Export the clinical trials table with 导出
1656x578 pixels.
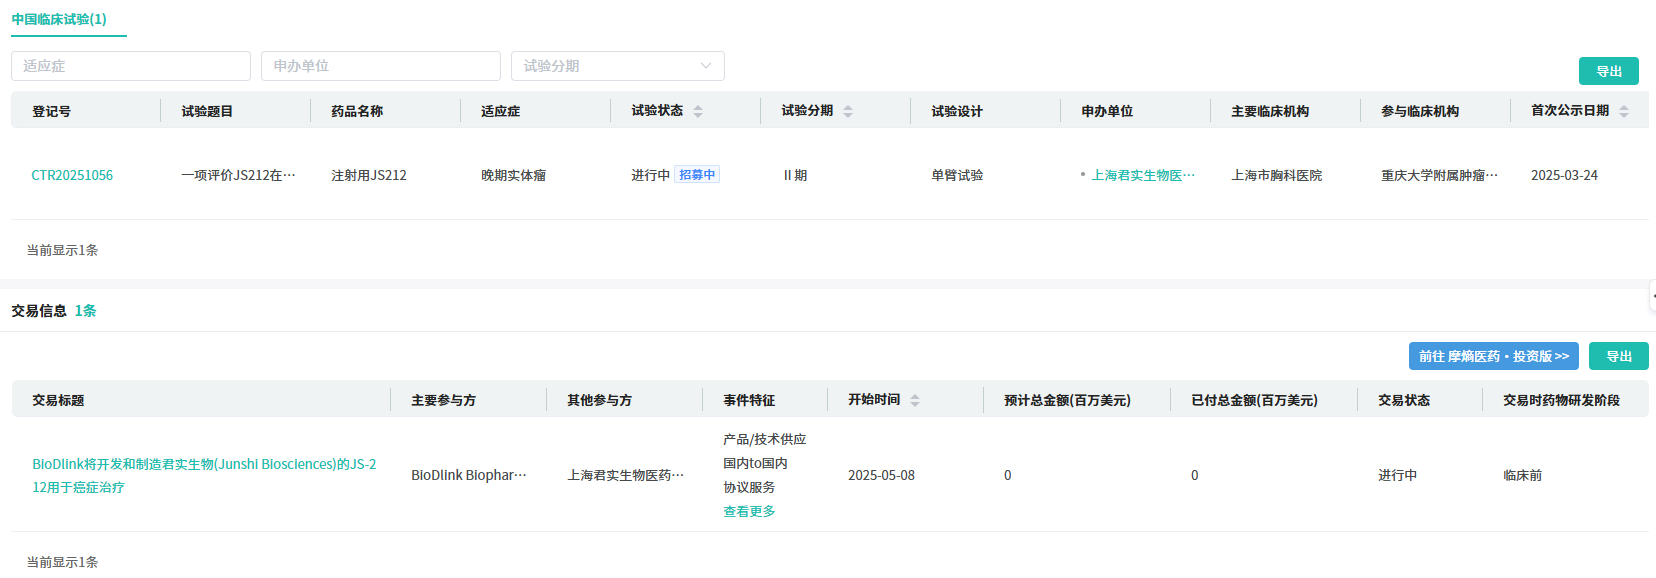1608,71
